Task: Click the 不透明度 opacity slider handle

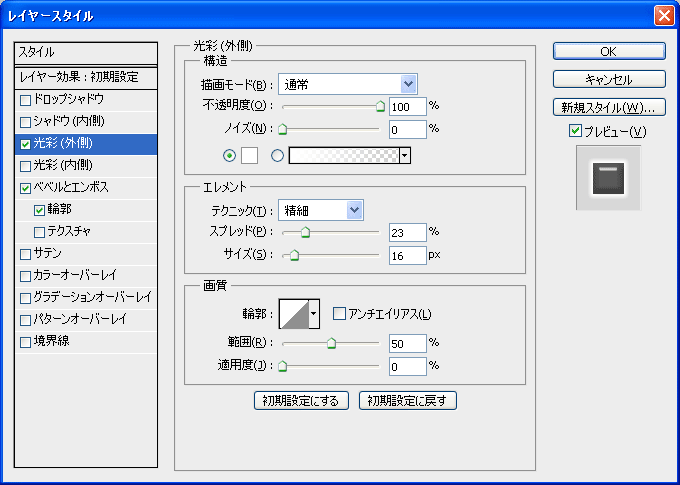Action: tap(380, 104)
